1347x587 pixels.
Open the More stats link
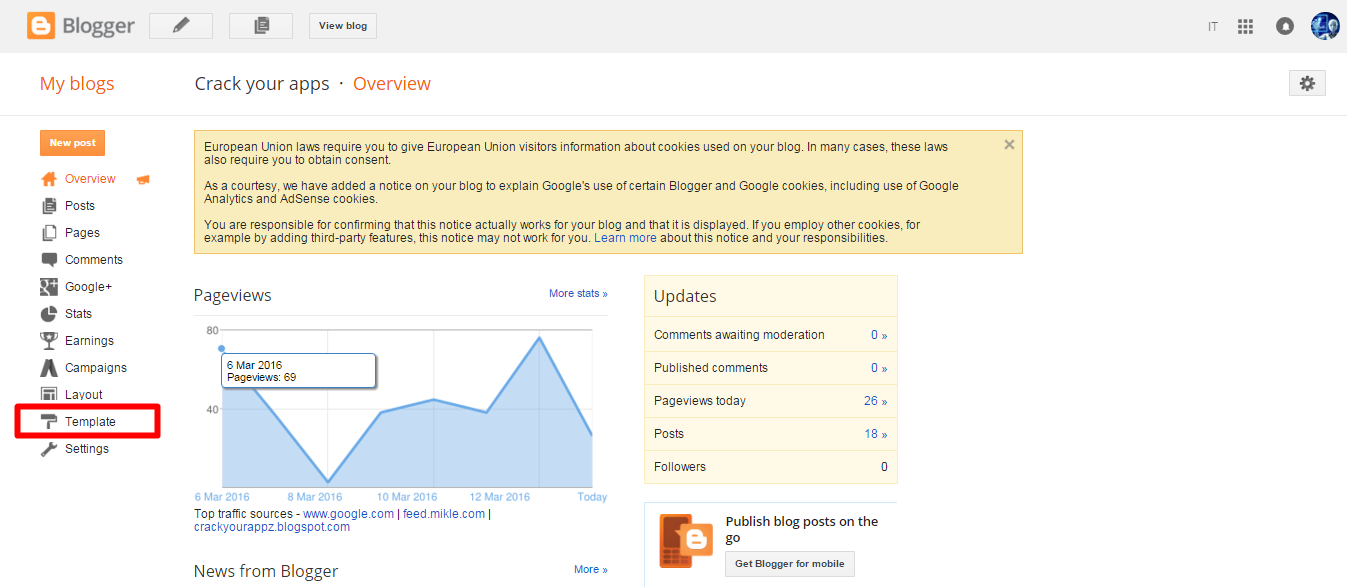tap(578, 294)
